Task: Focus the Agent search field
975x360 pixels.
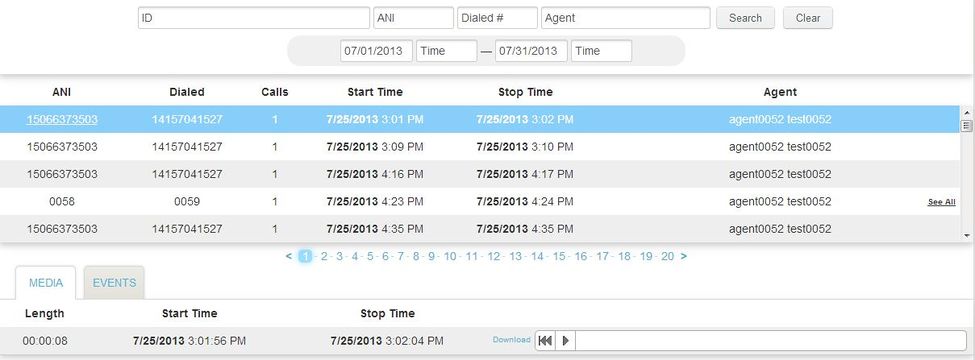Action: pos(626,18)
